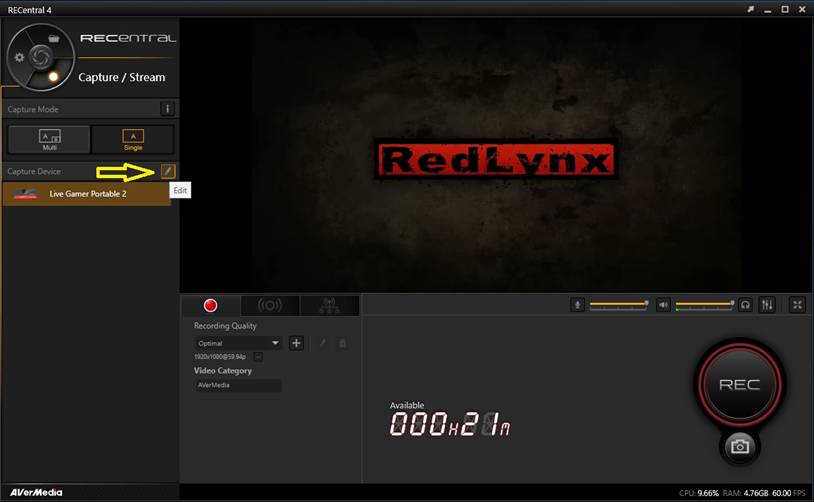Toggle the headphone monitor icon
This screenshot has width=814, height=502.
[x=745, y=305]
